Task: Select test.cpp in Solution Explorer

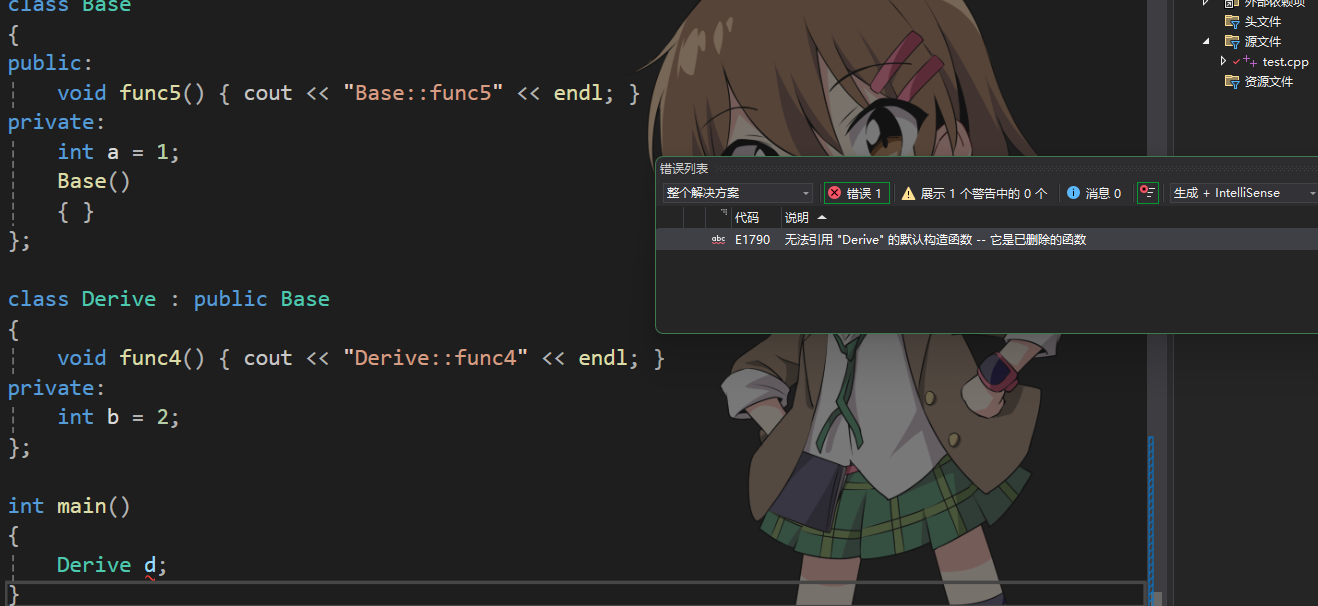Action: 1285,62
